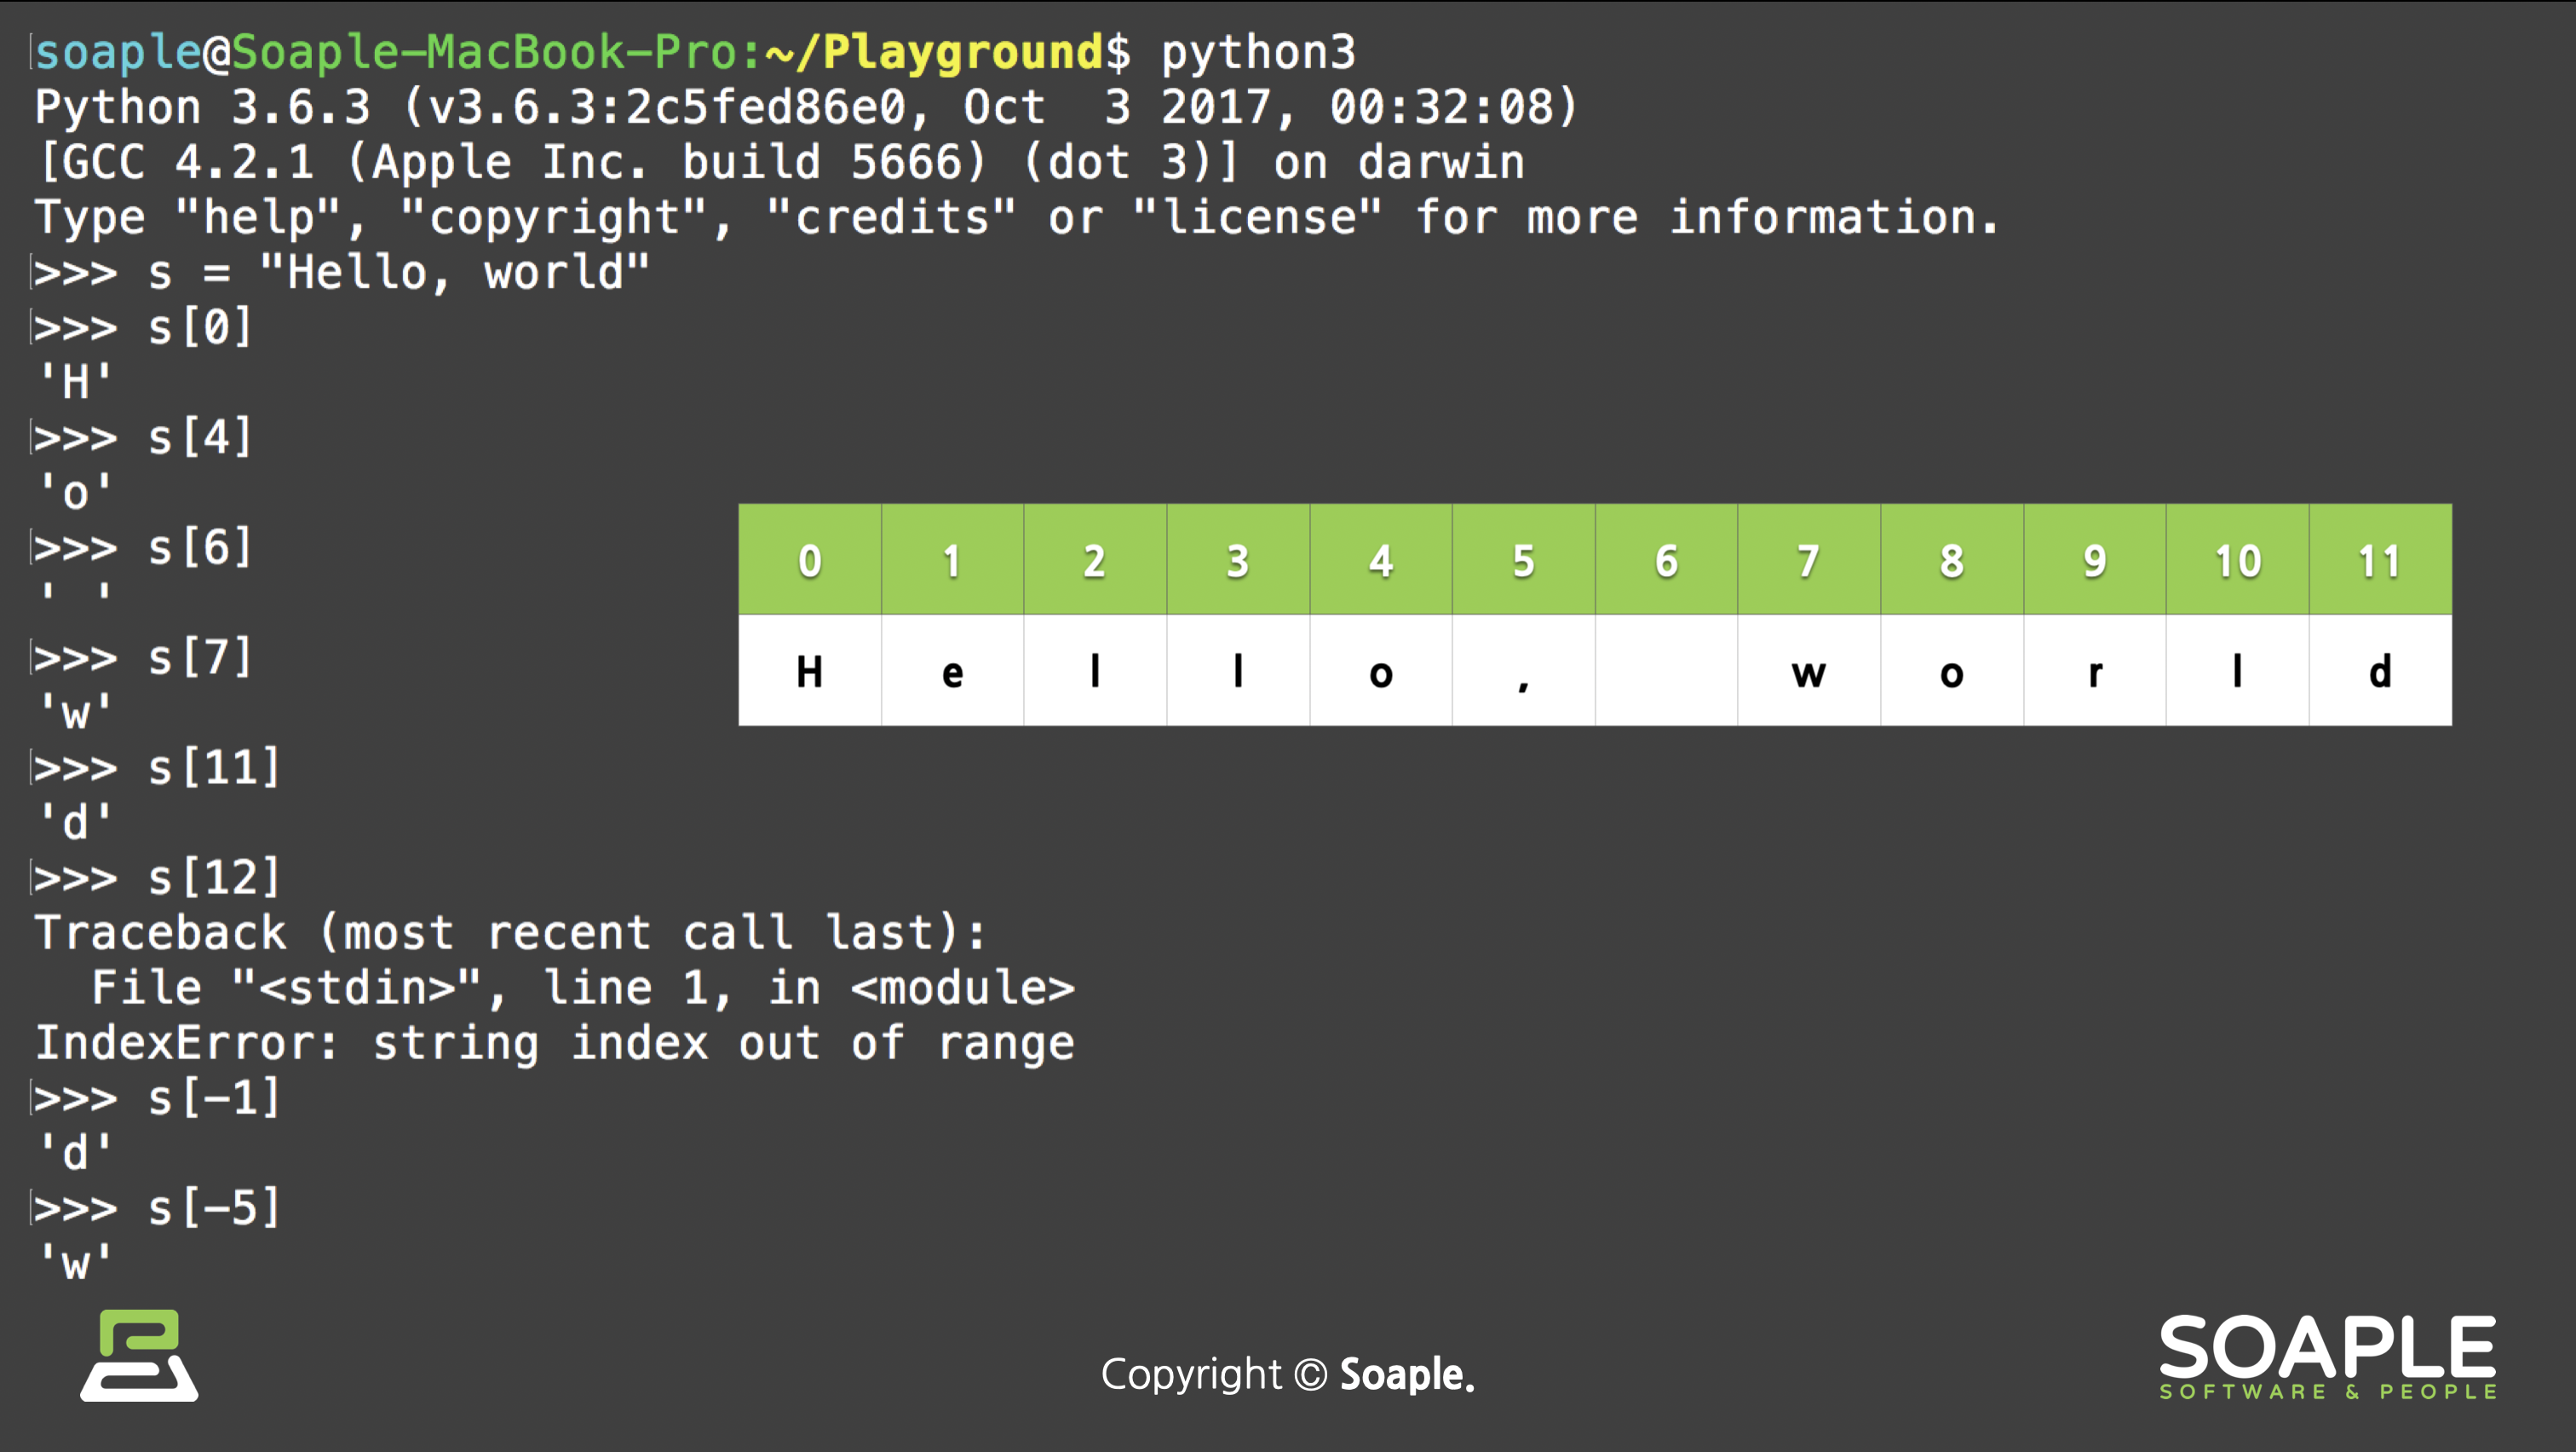2576x1452 pixels.
Task: Click the Traceback most recent call line
Action: tap(510, 932)
